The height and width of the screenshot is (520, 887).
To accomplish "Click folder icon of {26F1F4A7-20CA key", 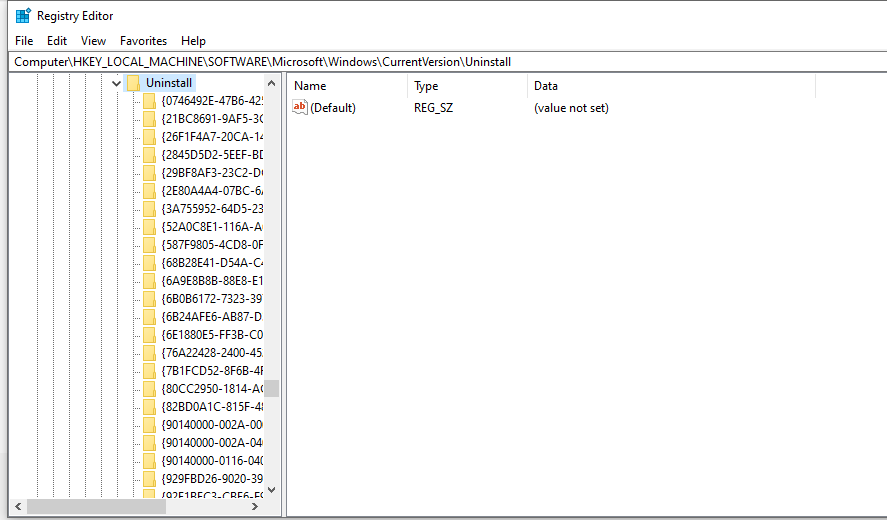I will (149, 137).
